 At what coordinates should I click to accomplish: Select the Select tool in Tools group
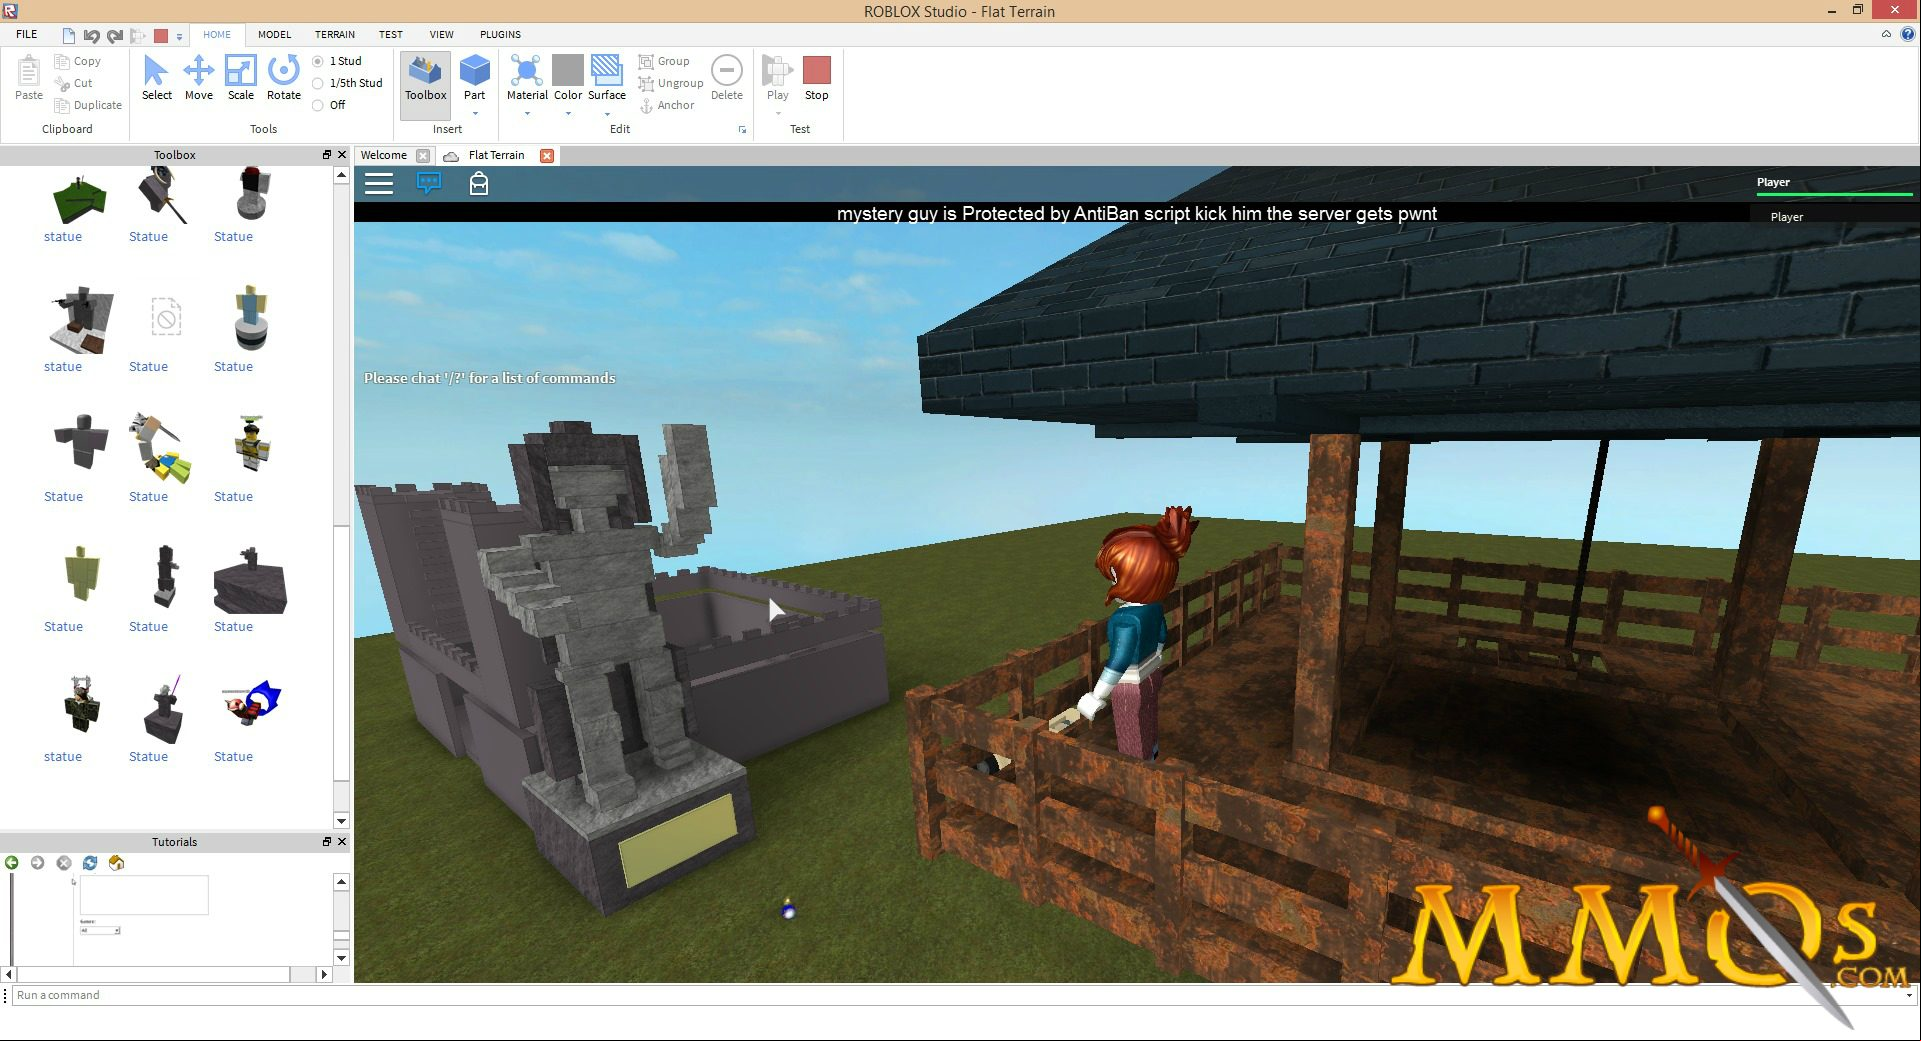(x=156, y=78)
